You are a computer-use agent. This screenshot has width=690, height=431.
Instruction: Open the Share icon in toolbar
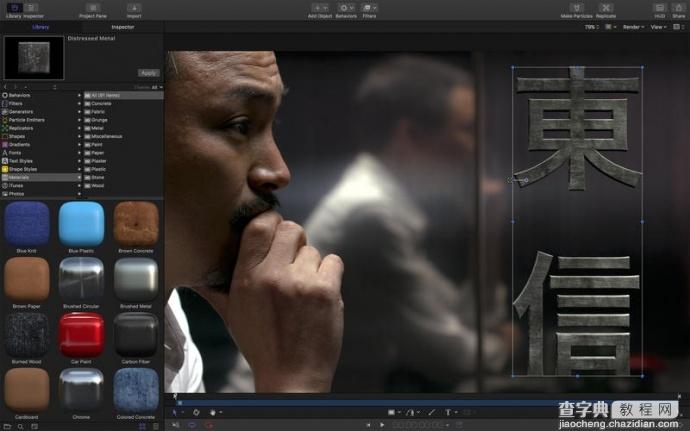[x=677, y=8]
